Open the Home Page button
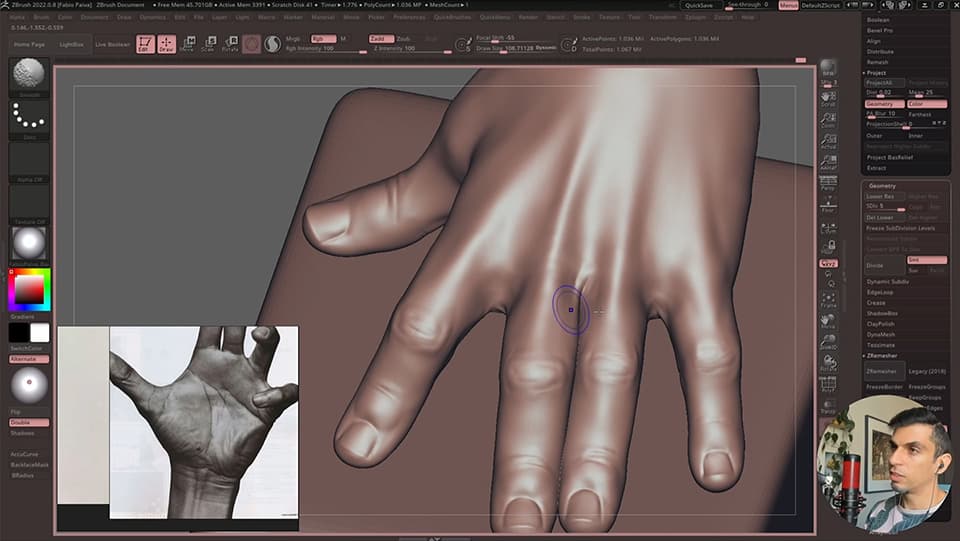The height and width of the screenshot is (541, 960). click(x=29, y=45)
